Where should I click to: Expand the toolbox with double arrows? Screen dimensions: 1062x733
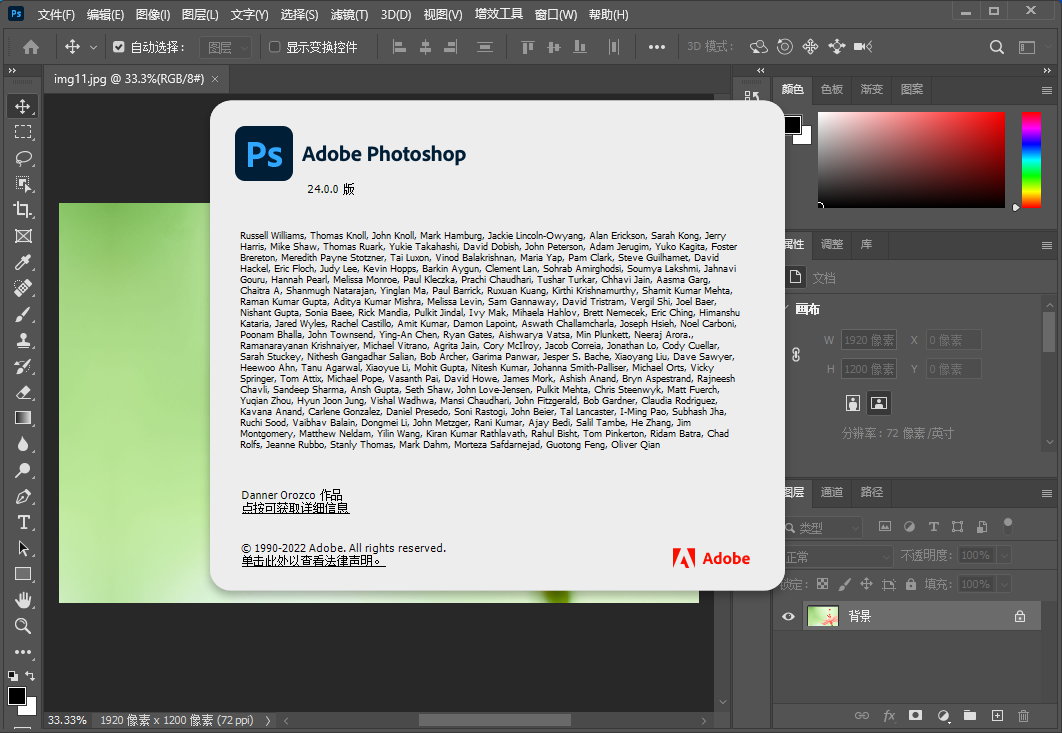(x=12, y=70)
